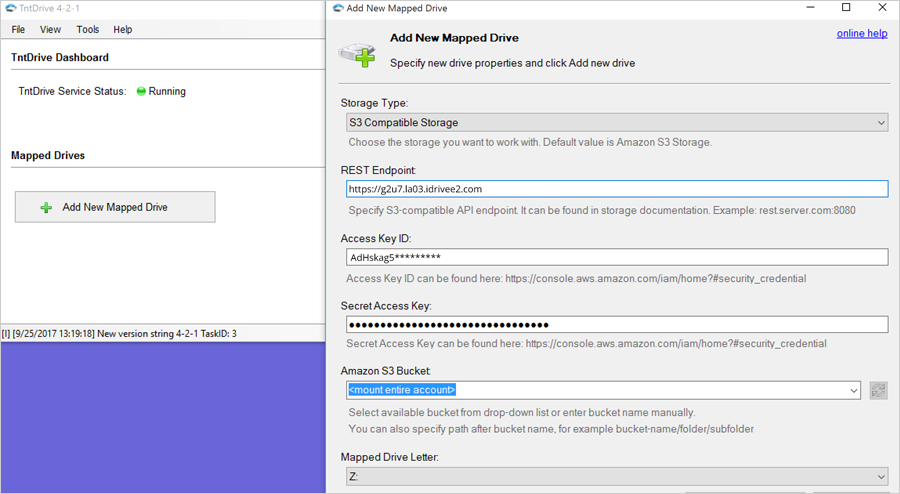Maximize the Add New Mapped Drive dialog
This screenshot has height=494, width=900.
click(846, 8)
